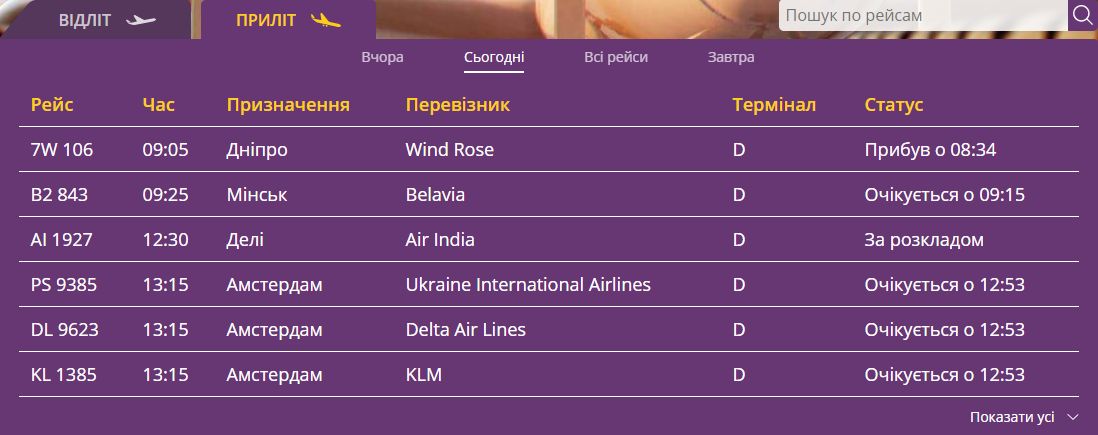Expand the full list with the chevron arrow
Image resolution: width=1098 pixels, height=435 pixels.
point(1073,417)
